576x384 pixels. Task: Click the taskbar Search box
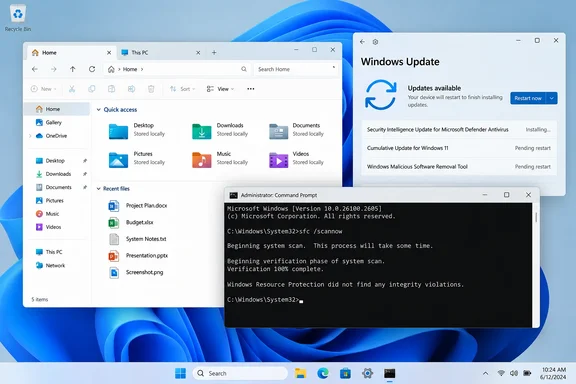point(240,373)
